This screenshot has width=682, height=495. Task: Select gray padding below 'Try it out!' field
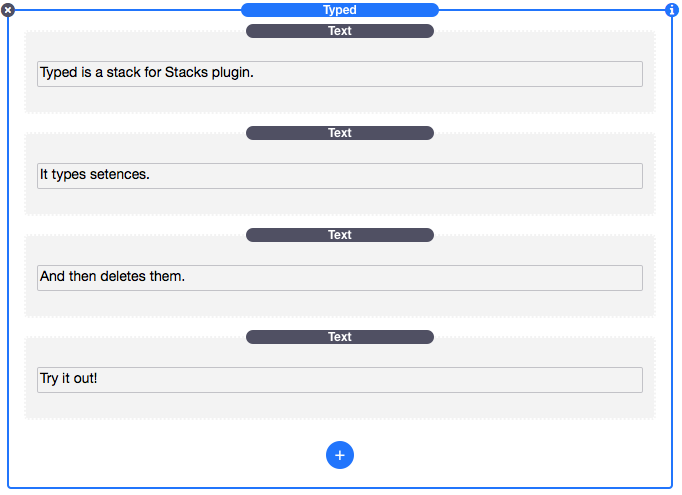coord(340,406)
